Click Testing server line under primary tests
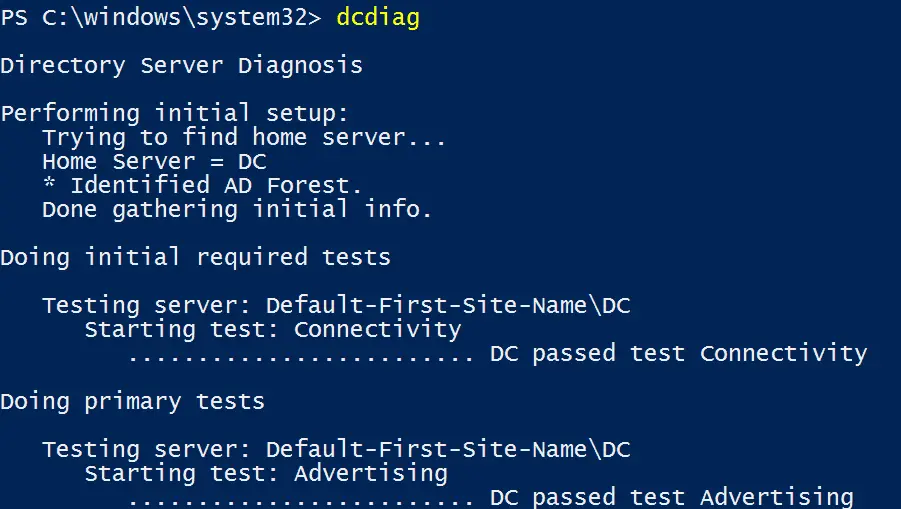901x509 pixels. [336, 449]
